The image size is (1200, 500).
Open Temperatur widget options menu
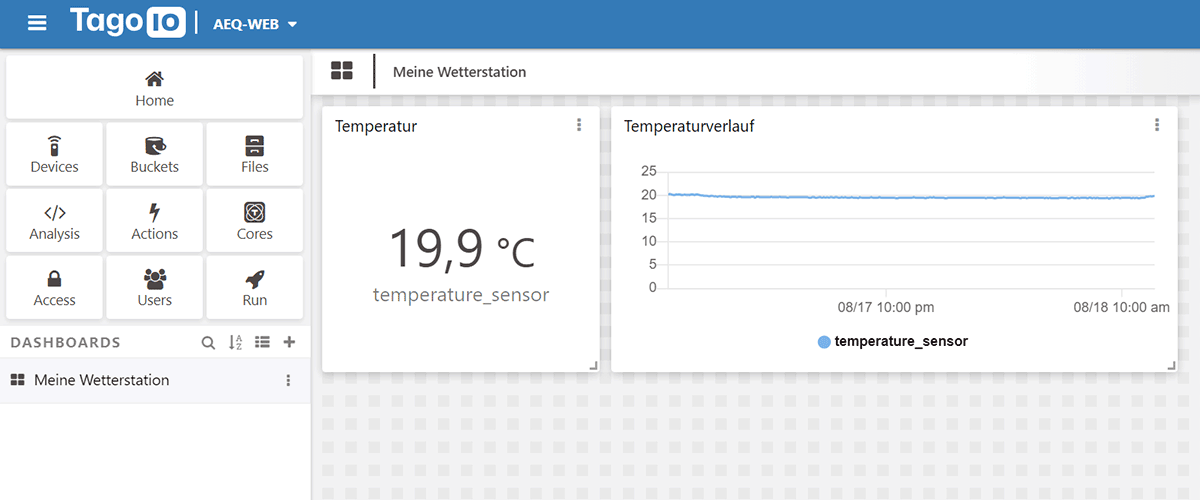[579, 125]
